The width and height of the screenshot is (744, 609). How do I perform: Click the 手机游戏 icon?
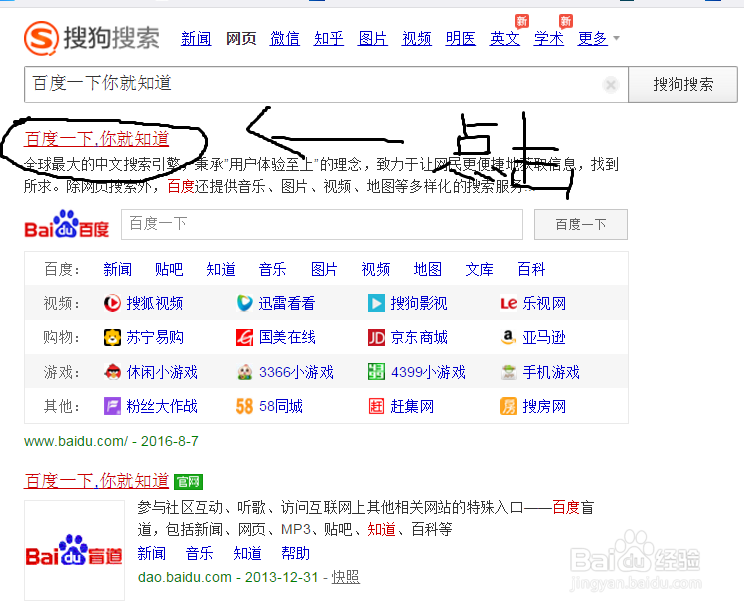coord(508,372)
